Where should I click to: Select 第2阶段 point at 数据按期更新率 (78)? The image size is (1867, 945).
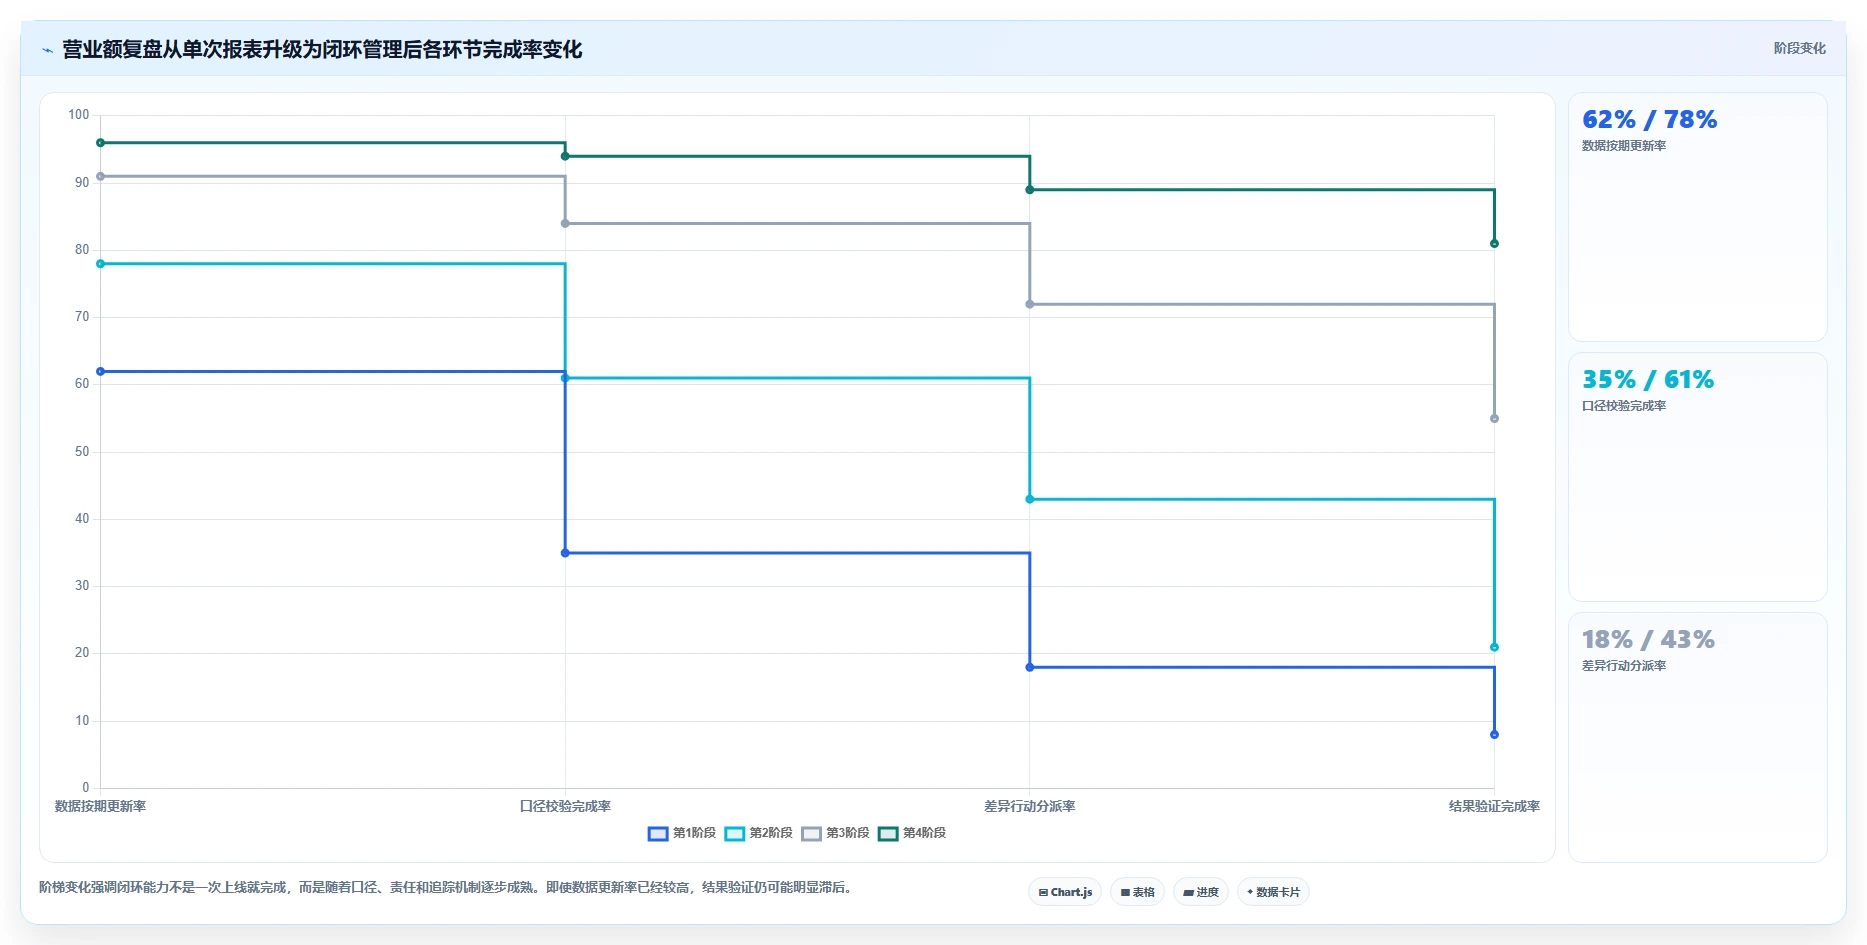100,264
